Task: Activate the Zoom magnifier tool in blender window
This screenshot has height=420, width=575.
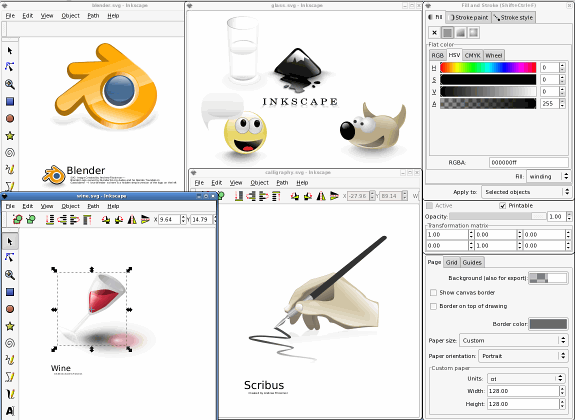Action: [x=10, y=84]
